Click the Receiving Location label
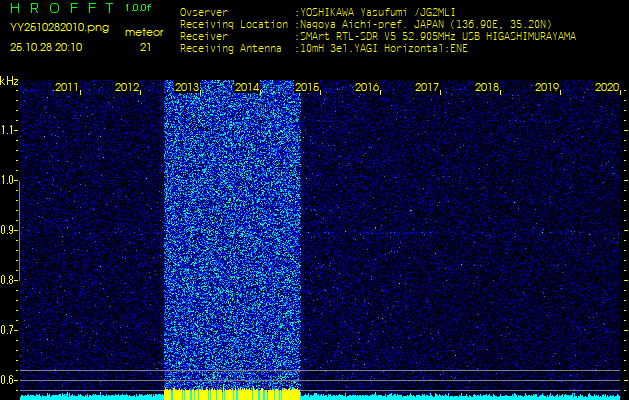This screenshot has width=629, height=400. tap(234, 25)
